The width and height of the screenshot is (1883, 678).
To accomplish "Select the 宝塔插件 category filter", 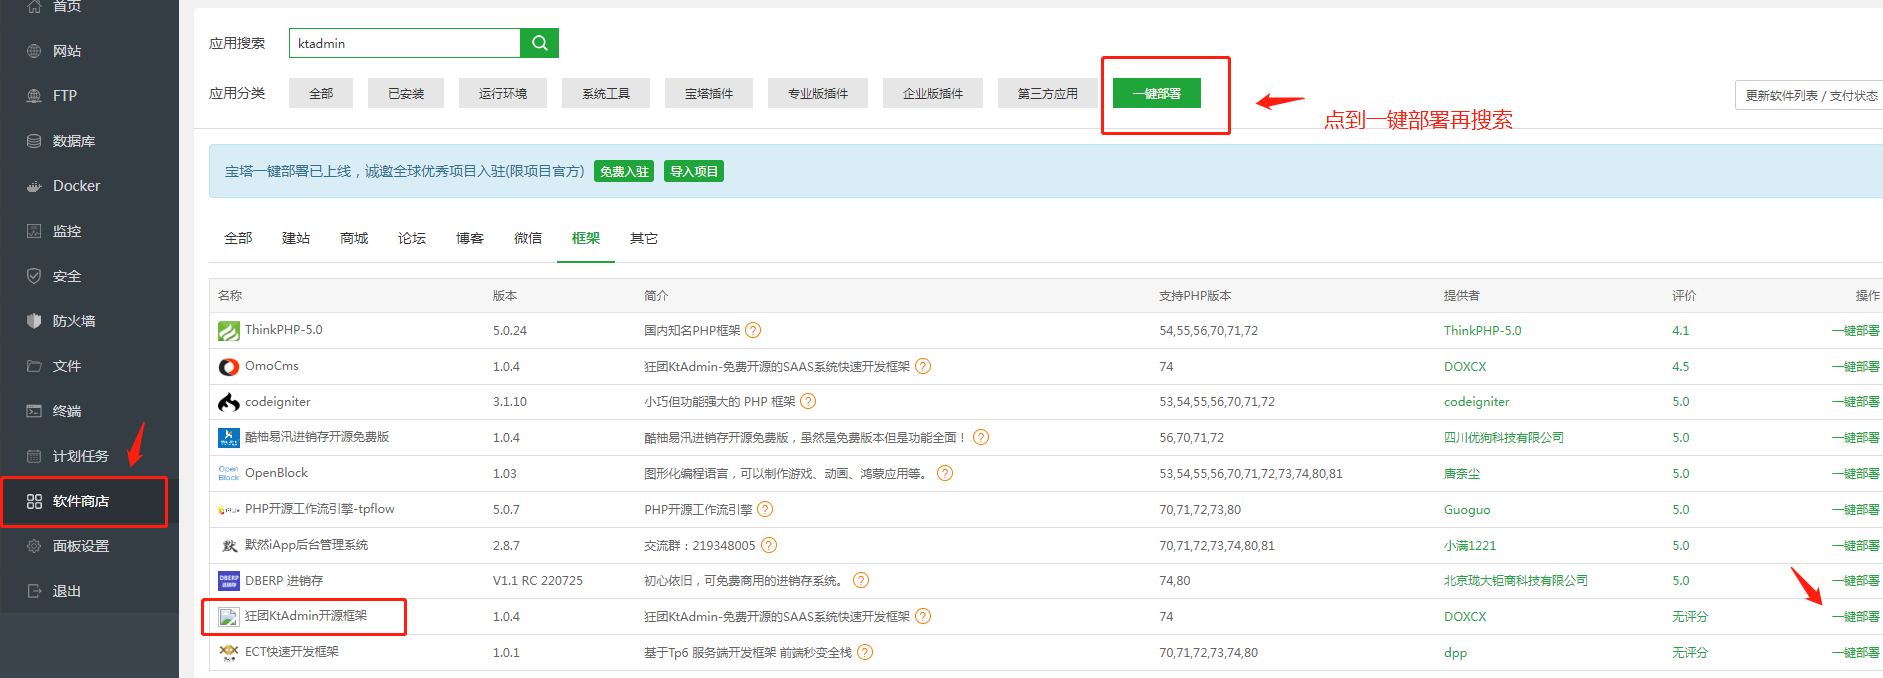I will 709,93.
